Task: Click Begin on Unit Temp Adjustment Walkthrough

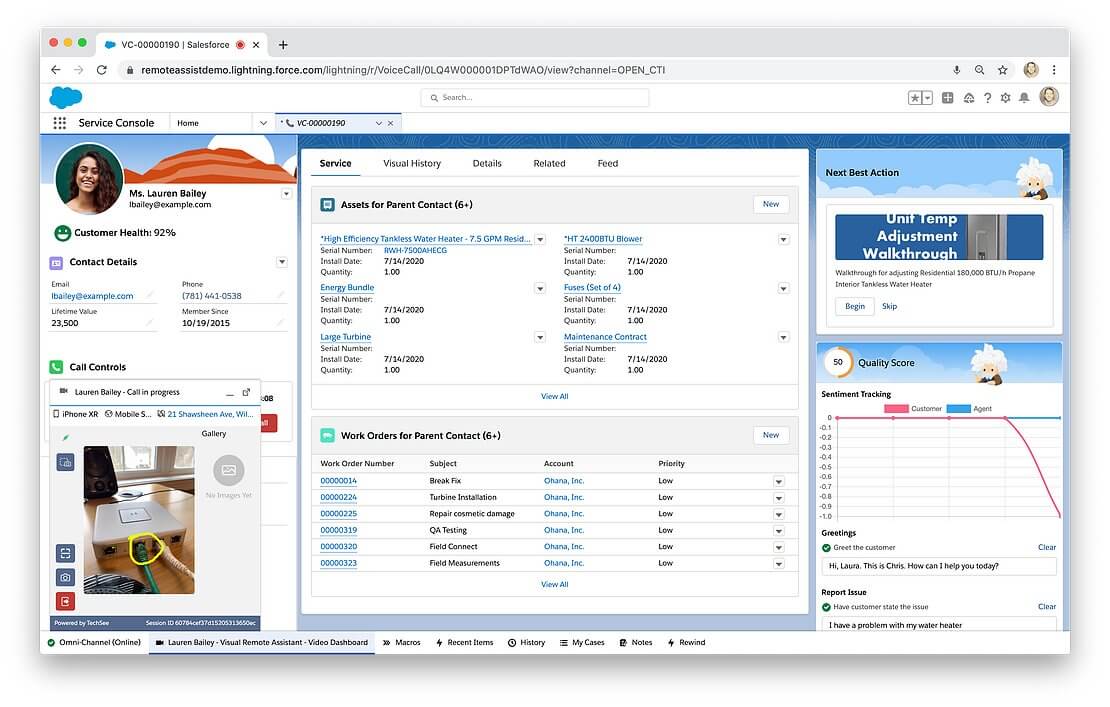Action: pyautogui.click(x=854, y=306)
